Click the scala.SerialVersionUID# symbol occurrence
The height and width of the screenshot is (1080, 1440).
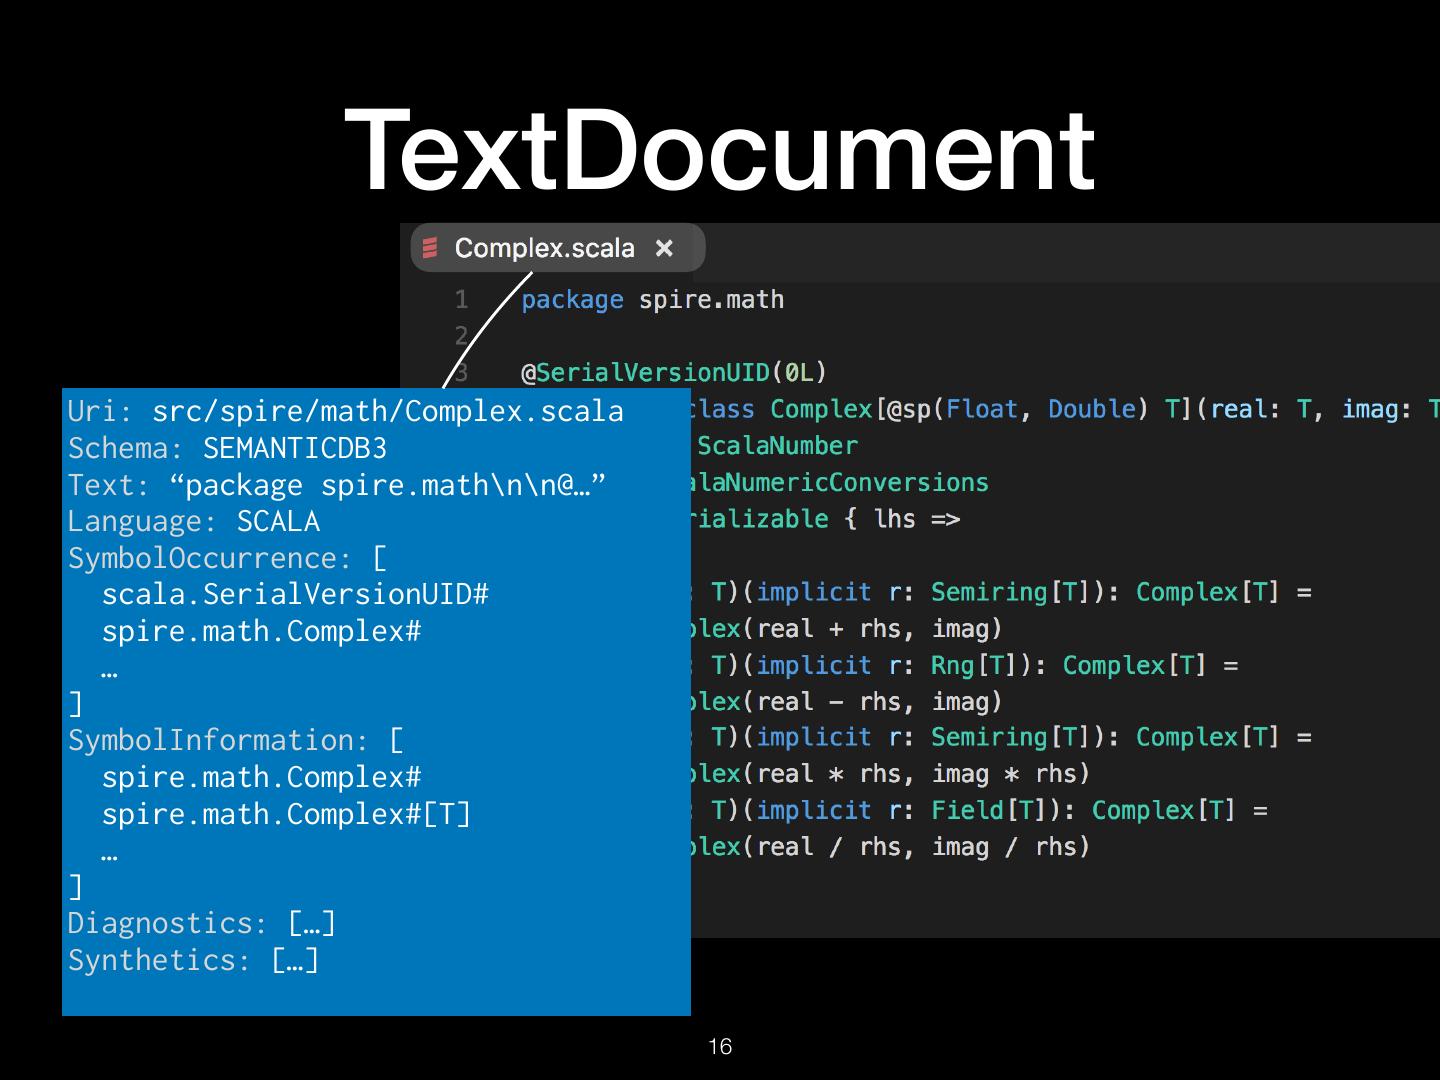[x=295, y=594]
